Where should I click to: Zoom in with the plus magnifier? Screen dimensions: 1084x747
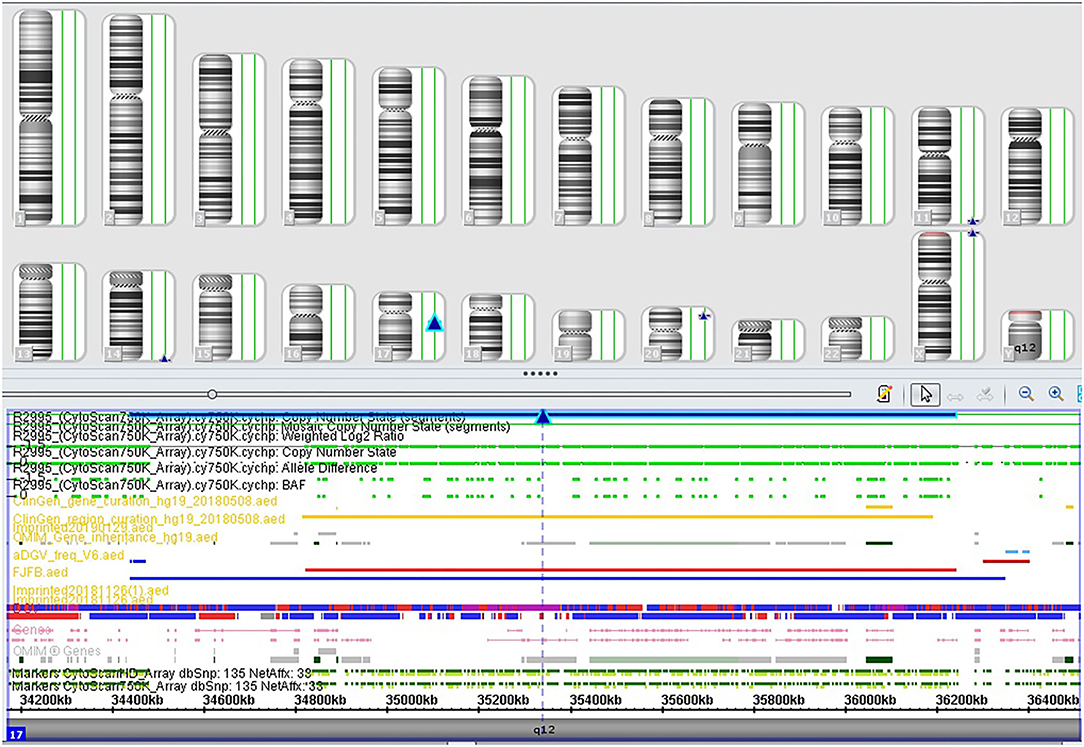click(1056, 394)
